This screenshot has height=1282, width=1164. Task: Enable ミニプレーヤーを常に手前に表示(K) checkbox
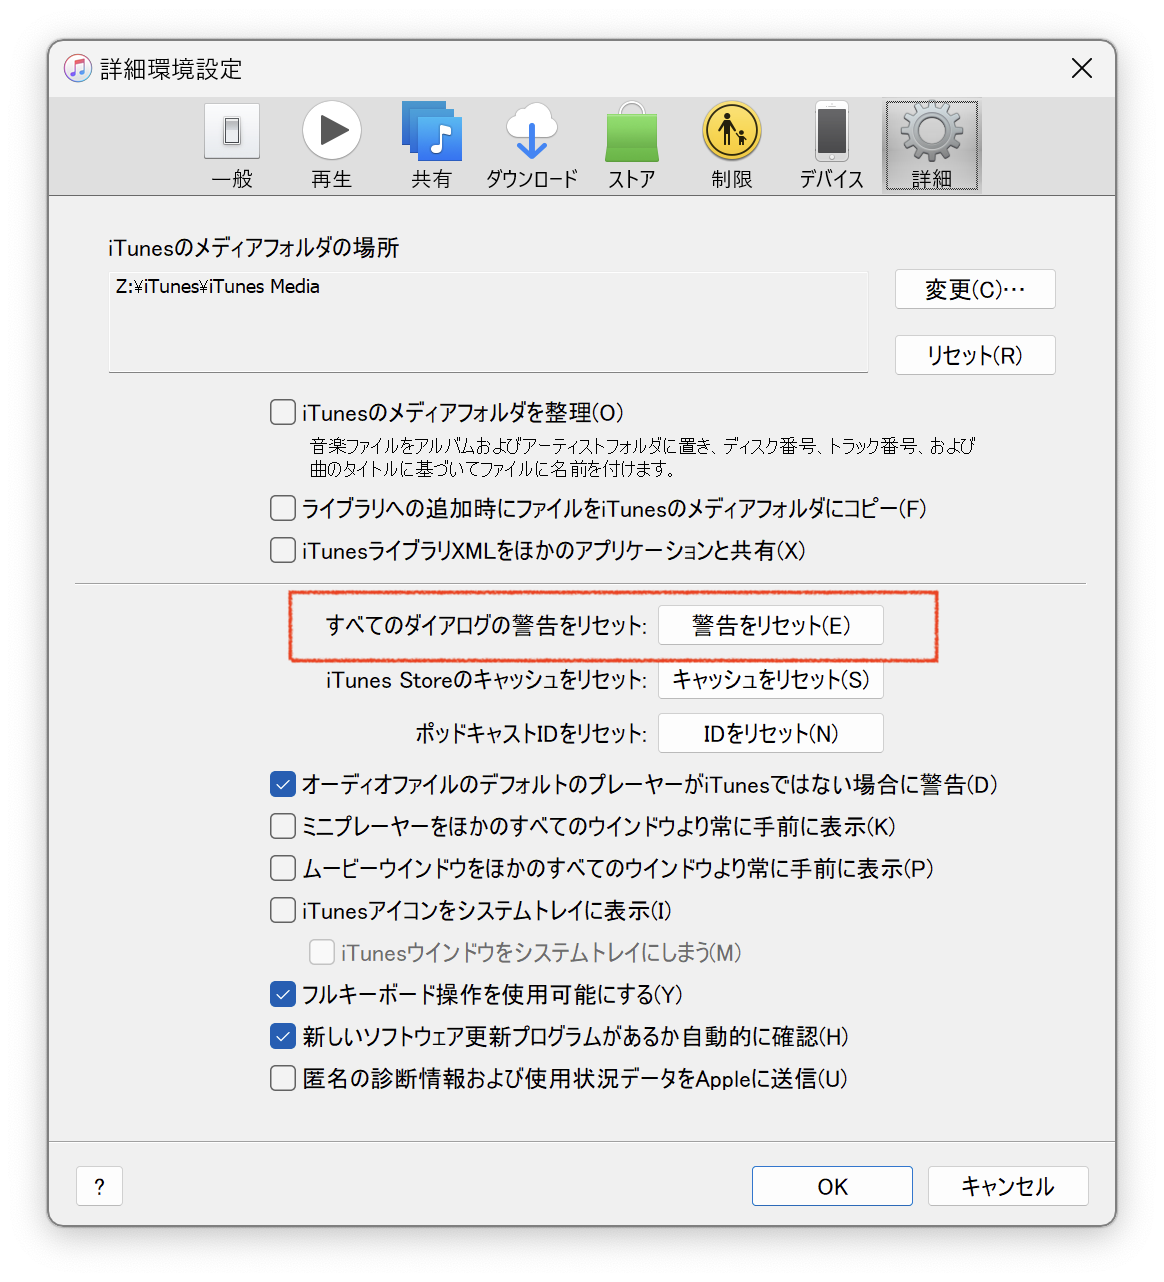click(283, 826)
